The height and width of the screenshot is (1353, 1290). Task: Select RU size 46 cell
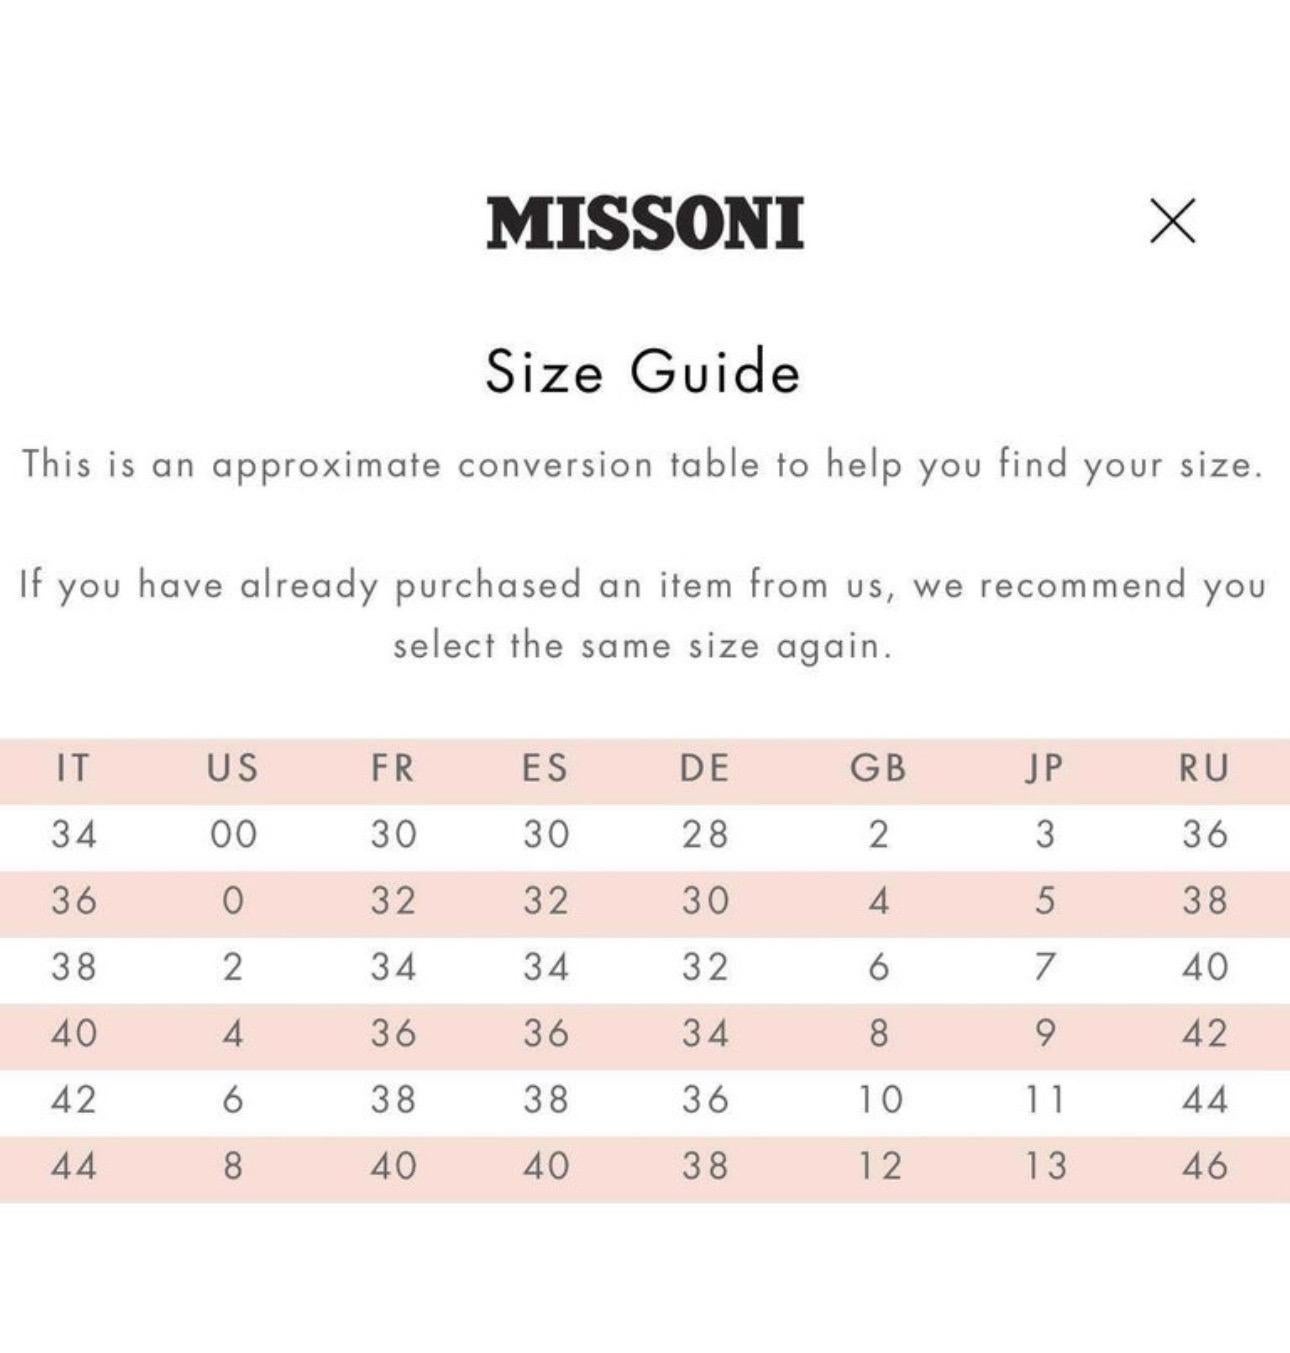pos(1205,1166)
